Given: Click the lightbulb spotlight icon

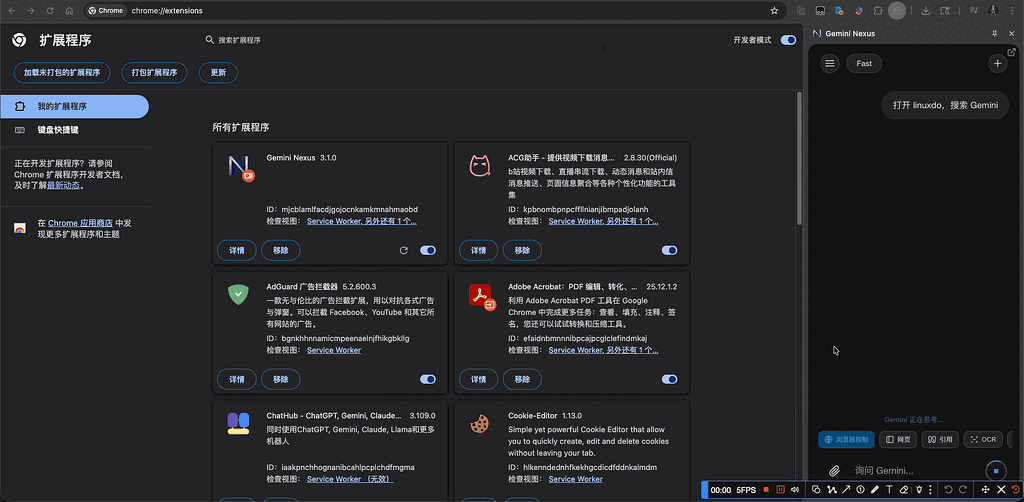Looking at the screenshot, I should (x=920, y=490).
